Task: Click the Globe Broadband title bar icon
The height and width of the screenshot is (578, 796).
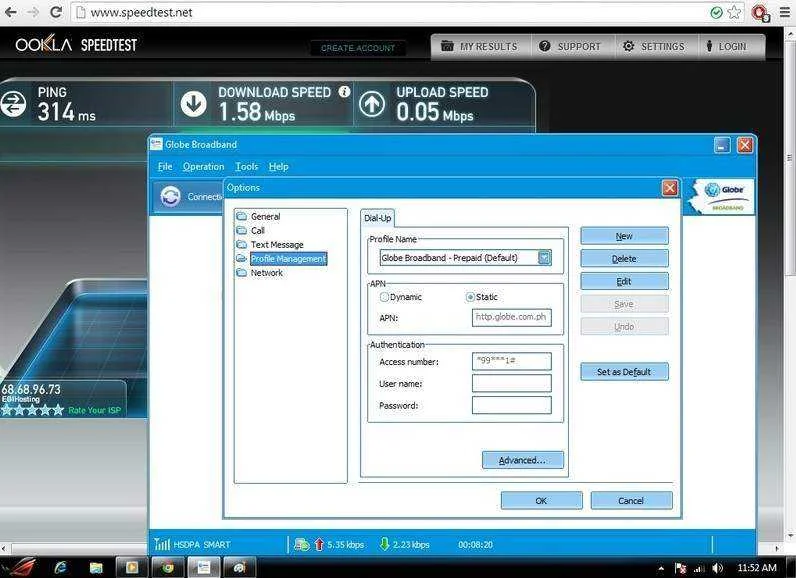Action: pos(156,144)
